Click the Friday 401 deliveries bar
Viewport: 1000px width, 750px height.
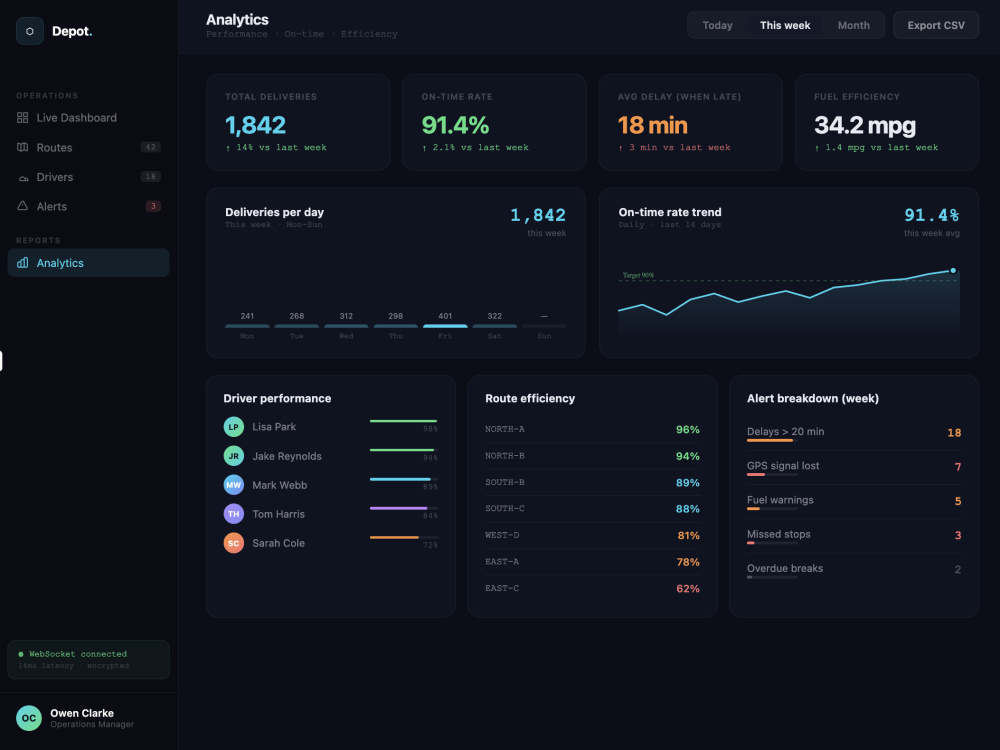click(x=445, y=326)
